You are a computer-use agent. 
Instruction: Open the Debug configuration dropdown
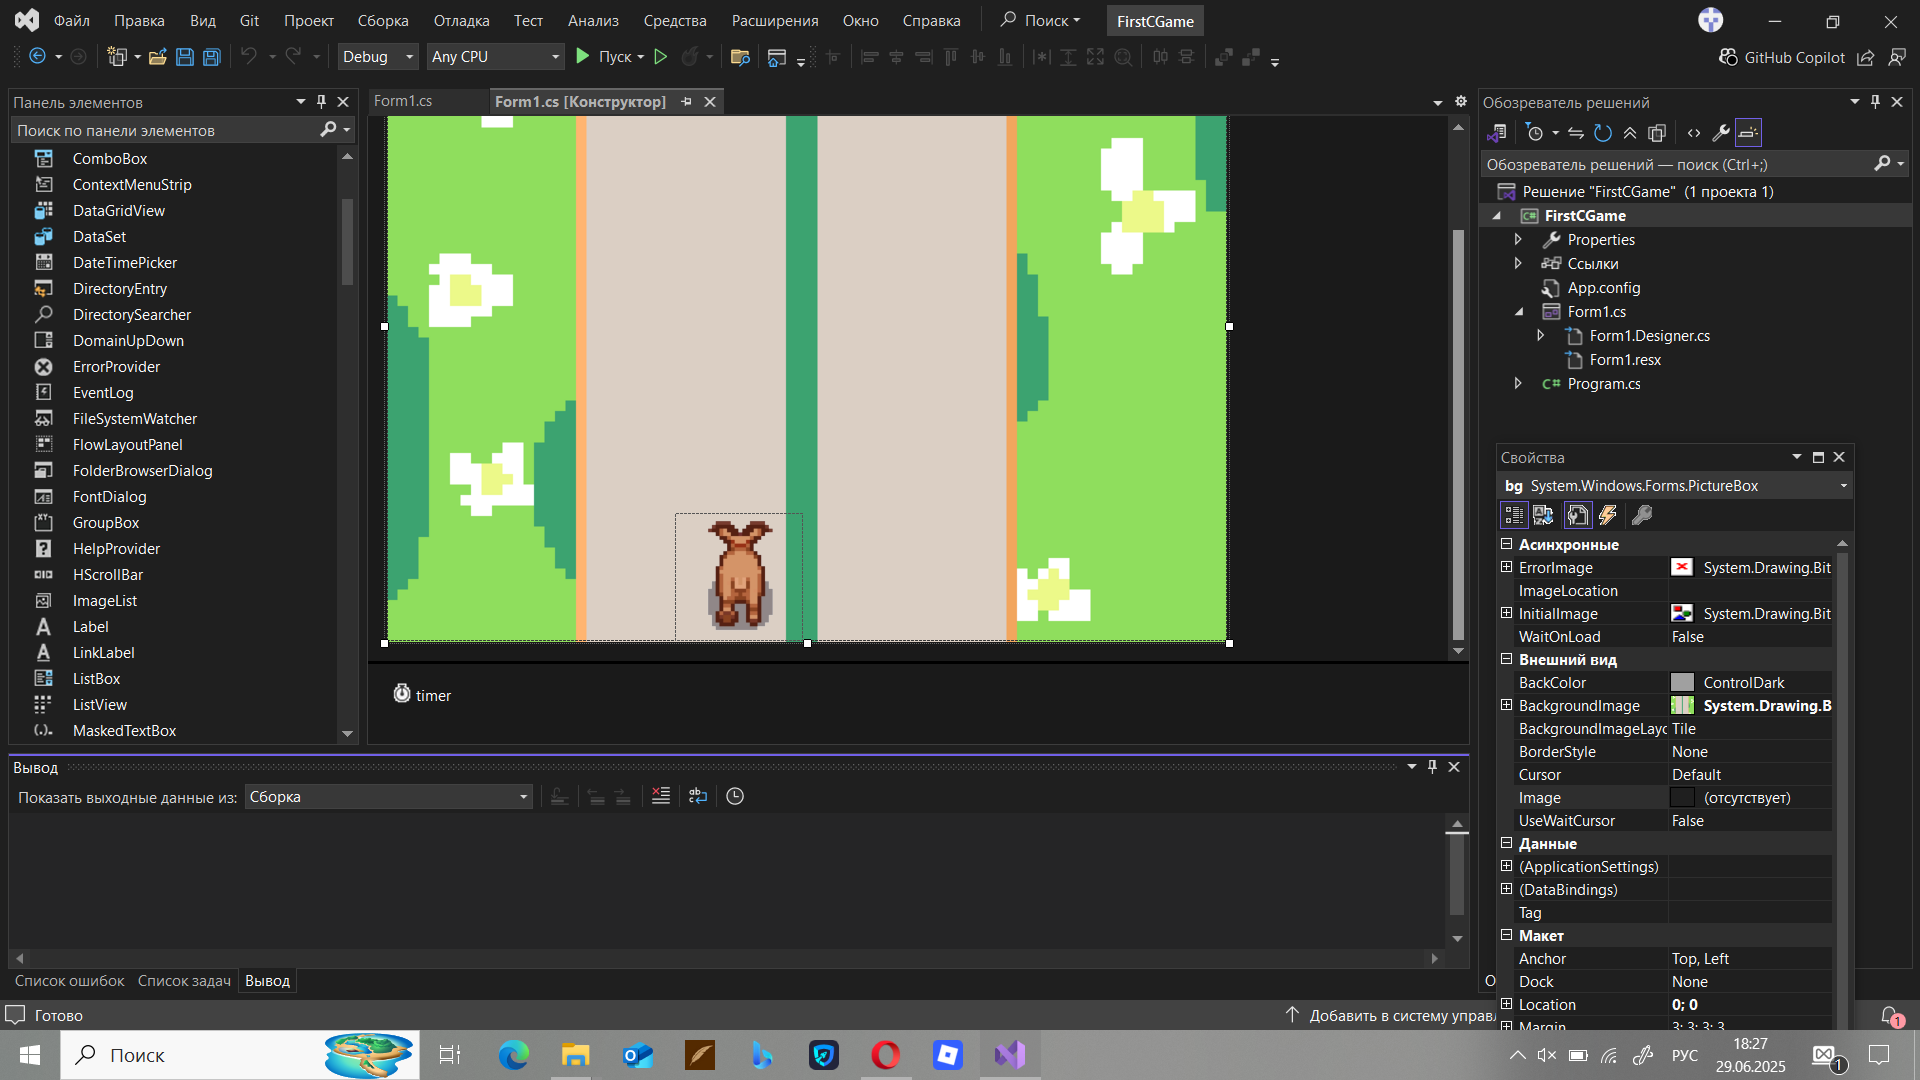[377, 57]
